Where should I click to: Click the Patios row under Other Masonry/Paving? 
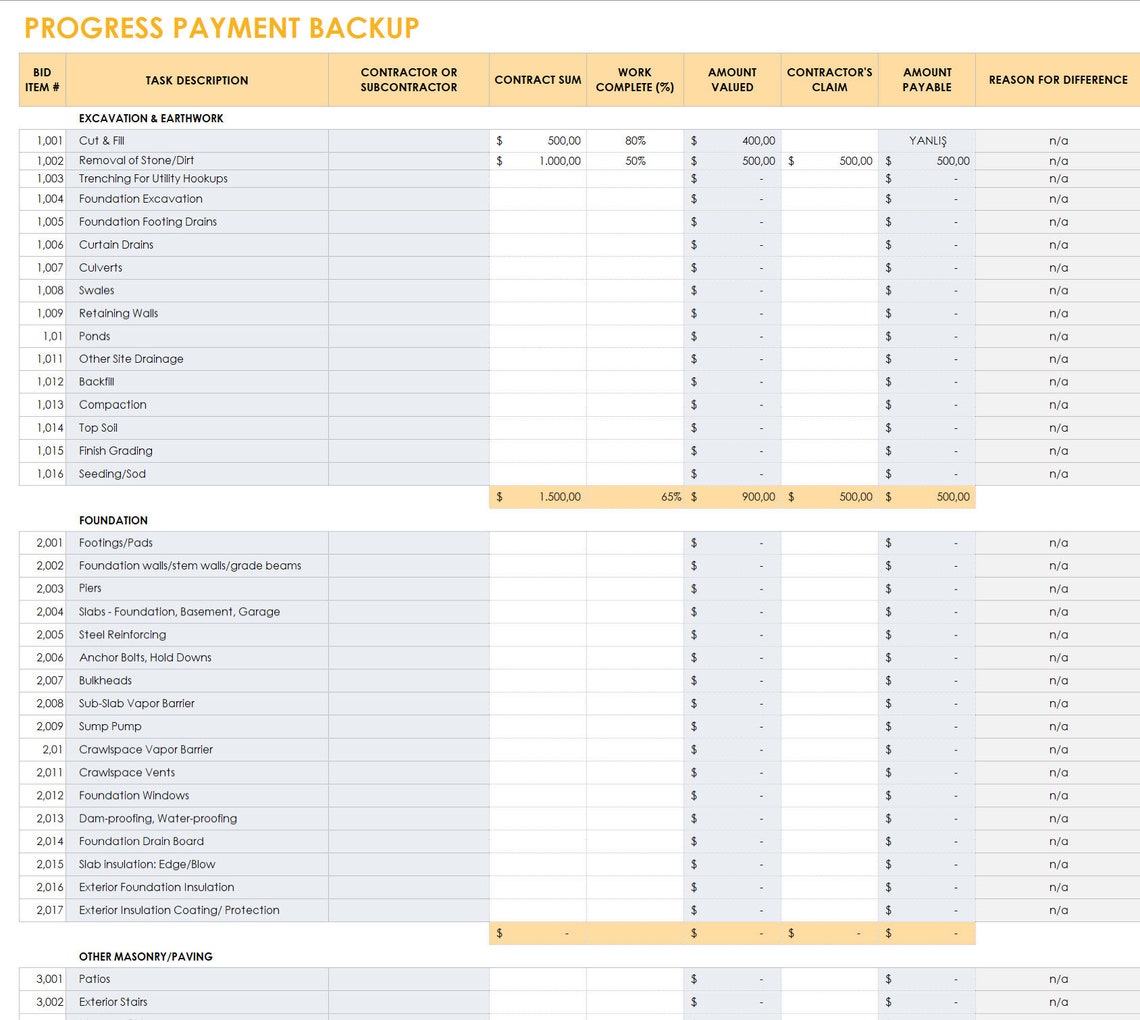coord(94,979)
